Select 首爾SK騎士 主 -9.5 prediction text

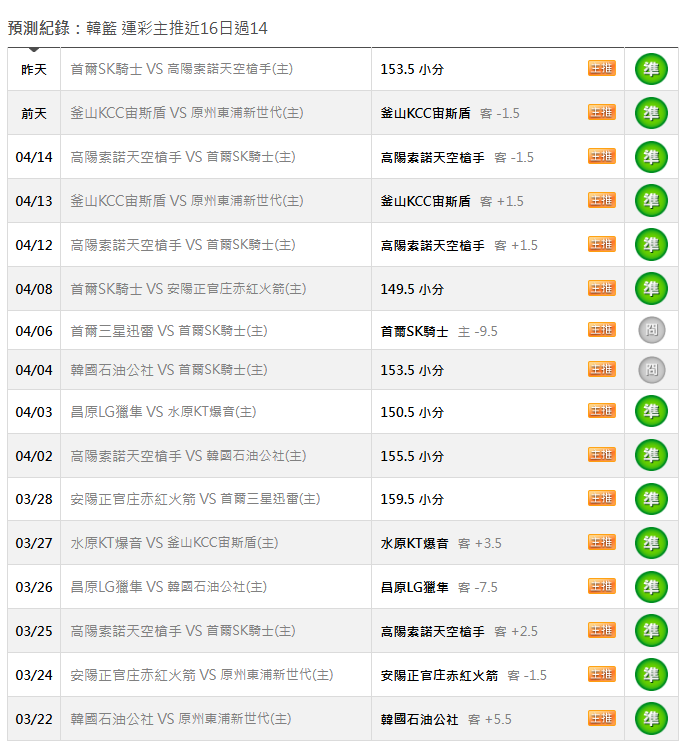[439, 331]
